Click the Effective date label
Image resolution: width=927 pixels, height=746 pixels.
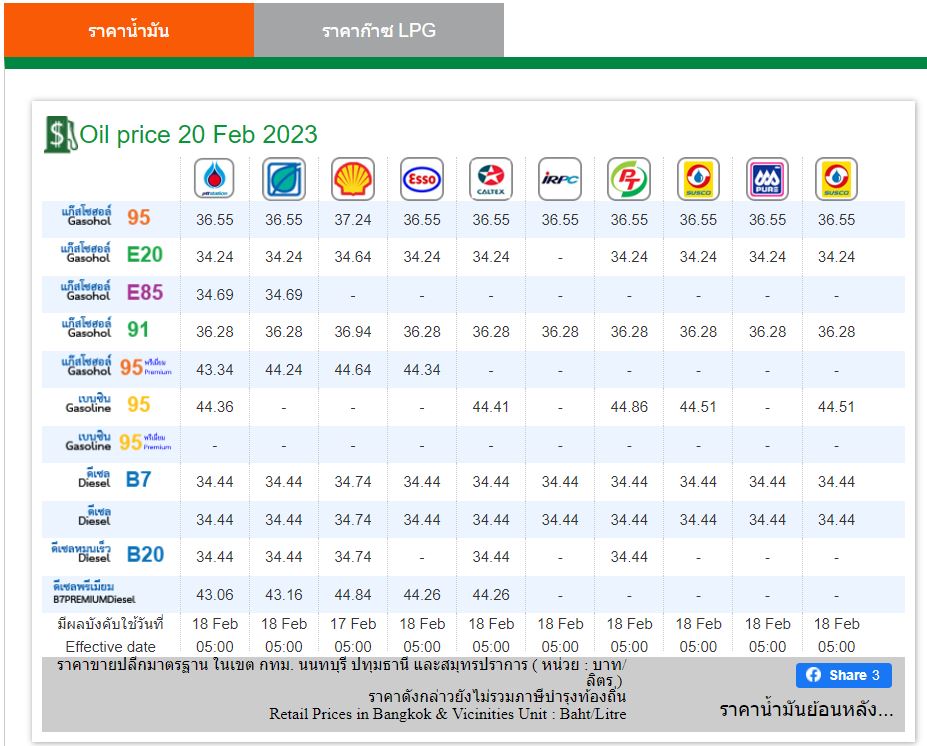[x=111, y=647]
